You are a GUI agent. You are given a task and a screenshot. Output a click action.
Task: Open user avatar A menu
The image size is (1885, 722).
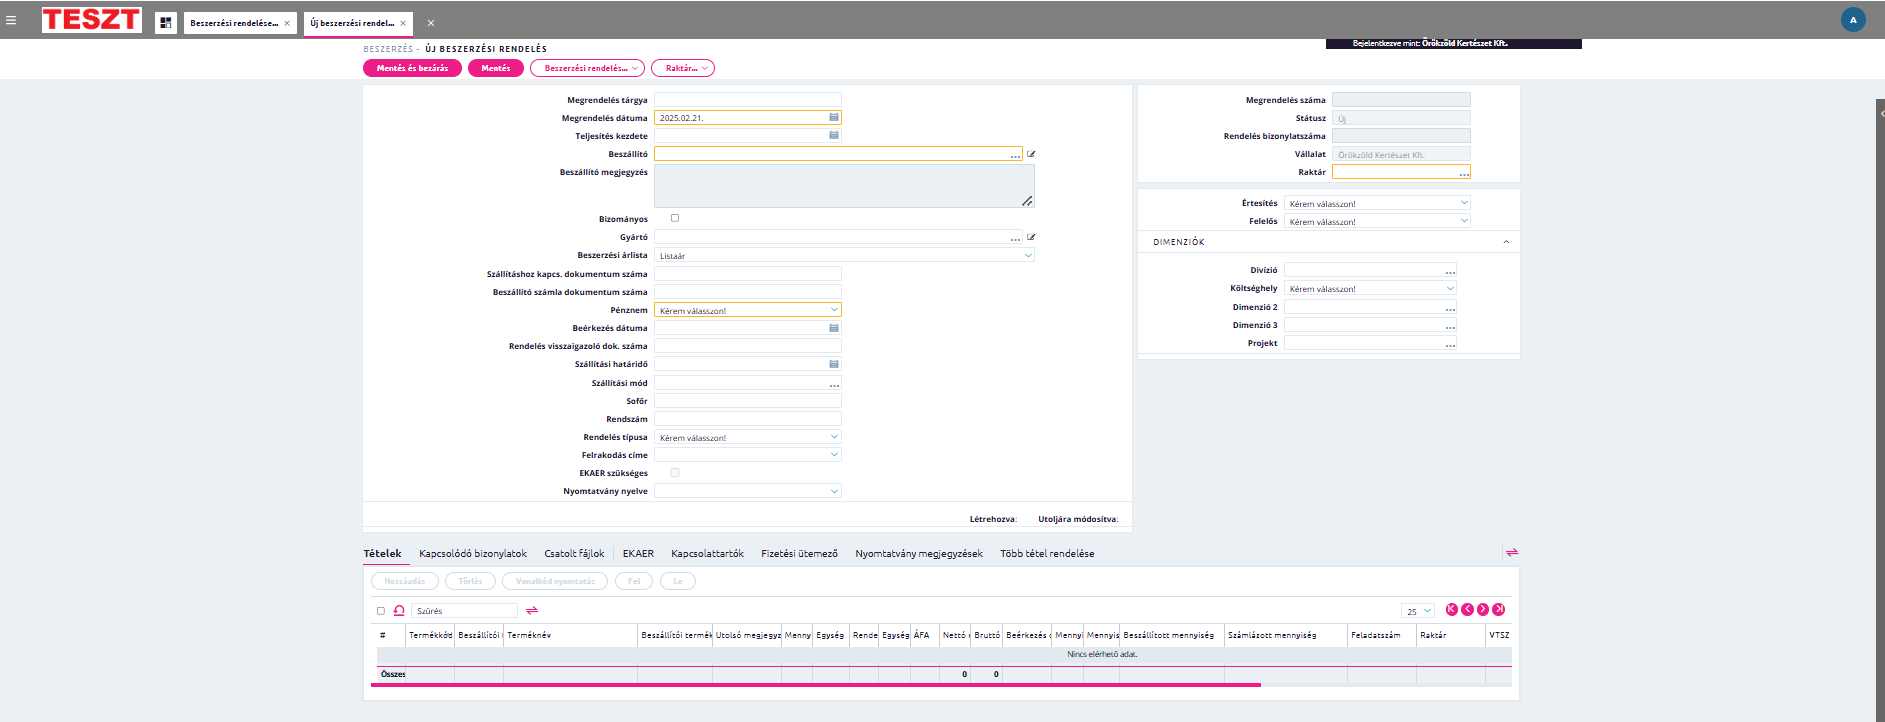[1853, 20]
